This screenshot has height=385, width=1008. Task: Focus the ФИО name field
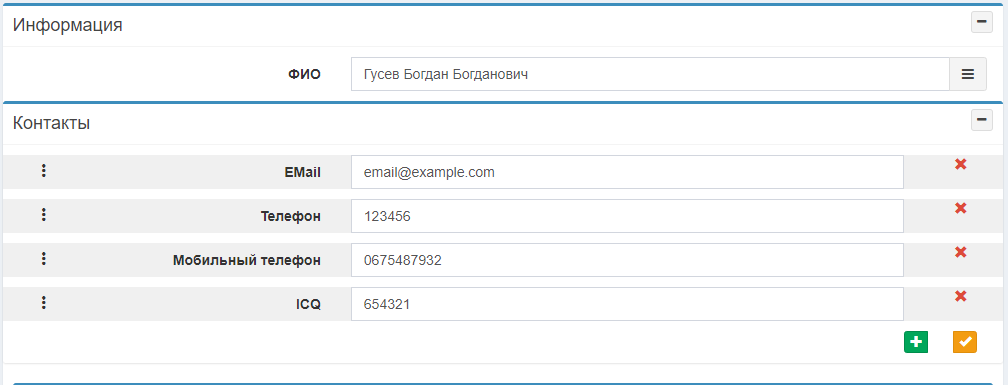(650, 74)
